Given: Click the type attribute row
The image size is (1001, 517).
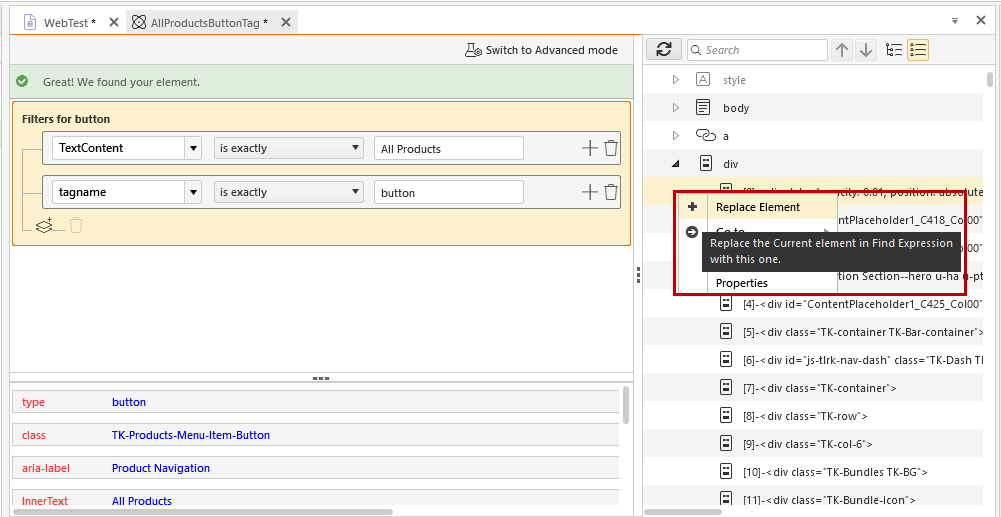Looking at the screenshot, I should (315, 402).
